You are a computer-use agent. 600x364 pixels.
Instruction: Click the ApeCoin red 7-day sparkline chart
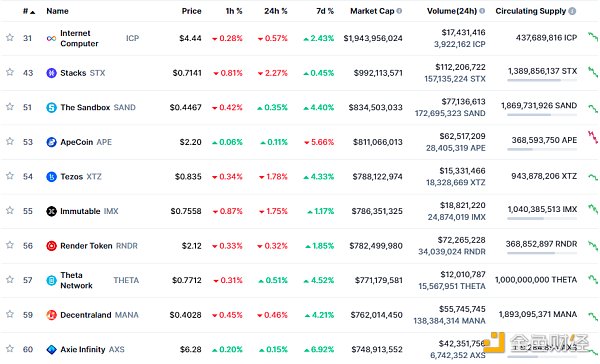pyautogui.click(x=593, y=137)
